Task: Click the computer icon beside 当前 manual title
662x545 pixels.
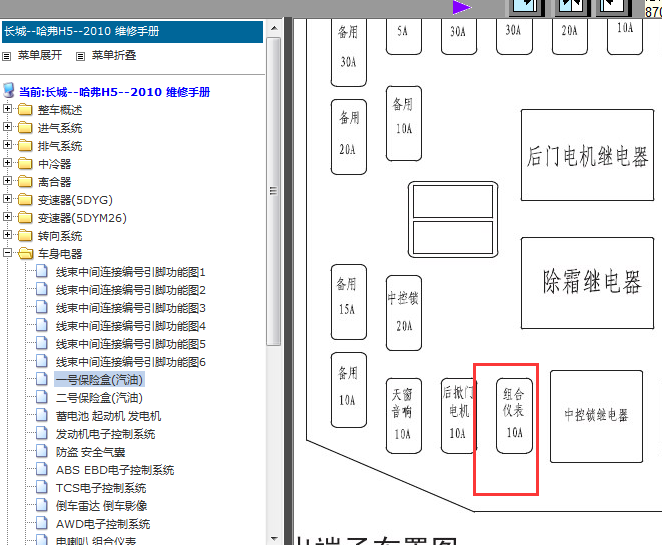Action: point(9,90)
